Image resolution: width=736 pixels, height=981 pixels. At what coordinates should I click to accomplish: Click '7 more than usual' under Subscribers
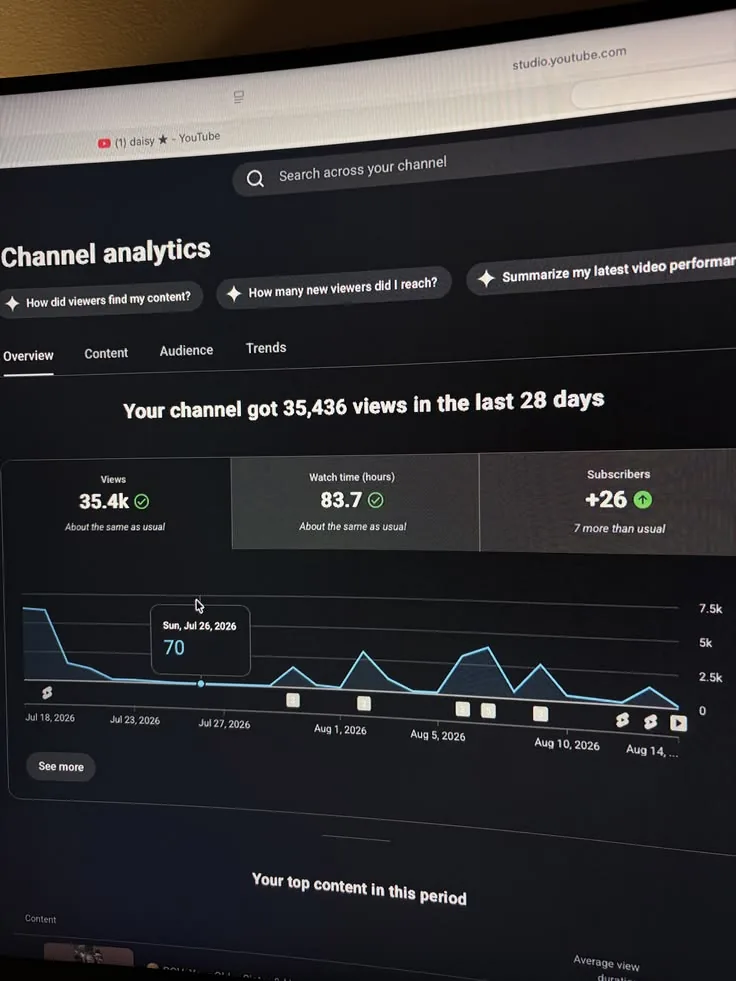620,529
